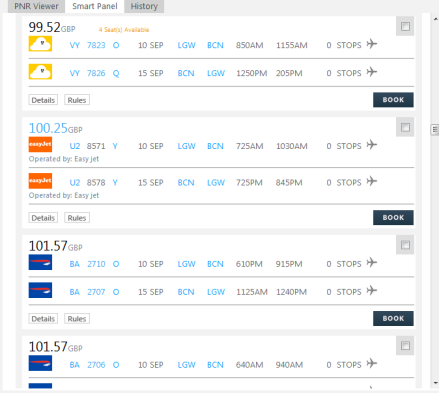This screenshot has height=393, width=439.
Task: Click the easyJet logo for flight U2 8571
Action: 40,144
